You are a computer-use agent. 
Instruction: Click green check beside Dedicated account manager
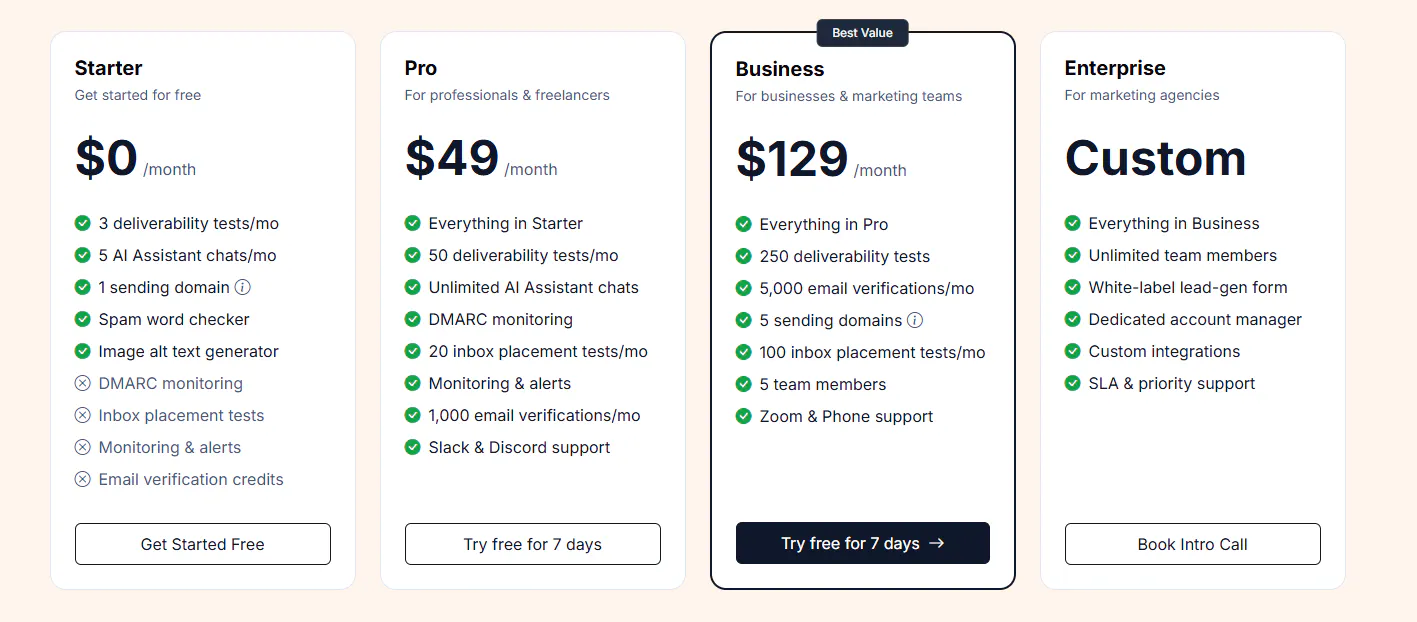1073,319
